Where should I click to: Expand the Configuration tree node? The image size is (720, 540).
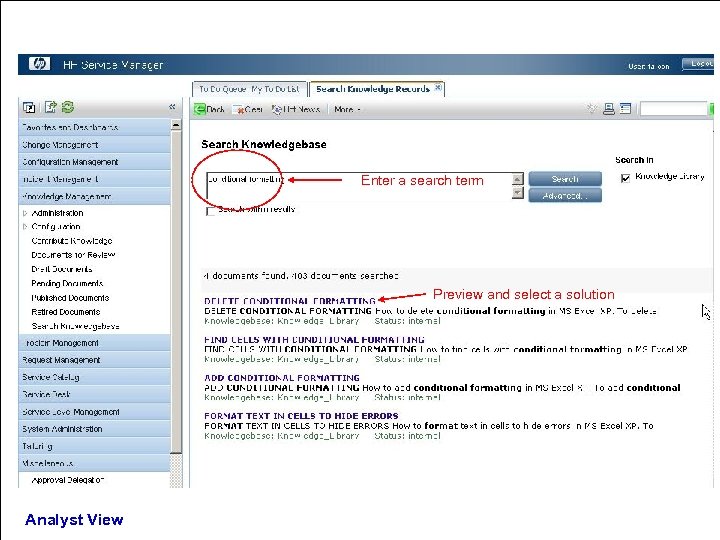tap(25, 226)
